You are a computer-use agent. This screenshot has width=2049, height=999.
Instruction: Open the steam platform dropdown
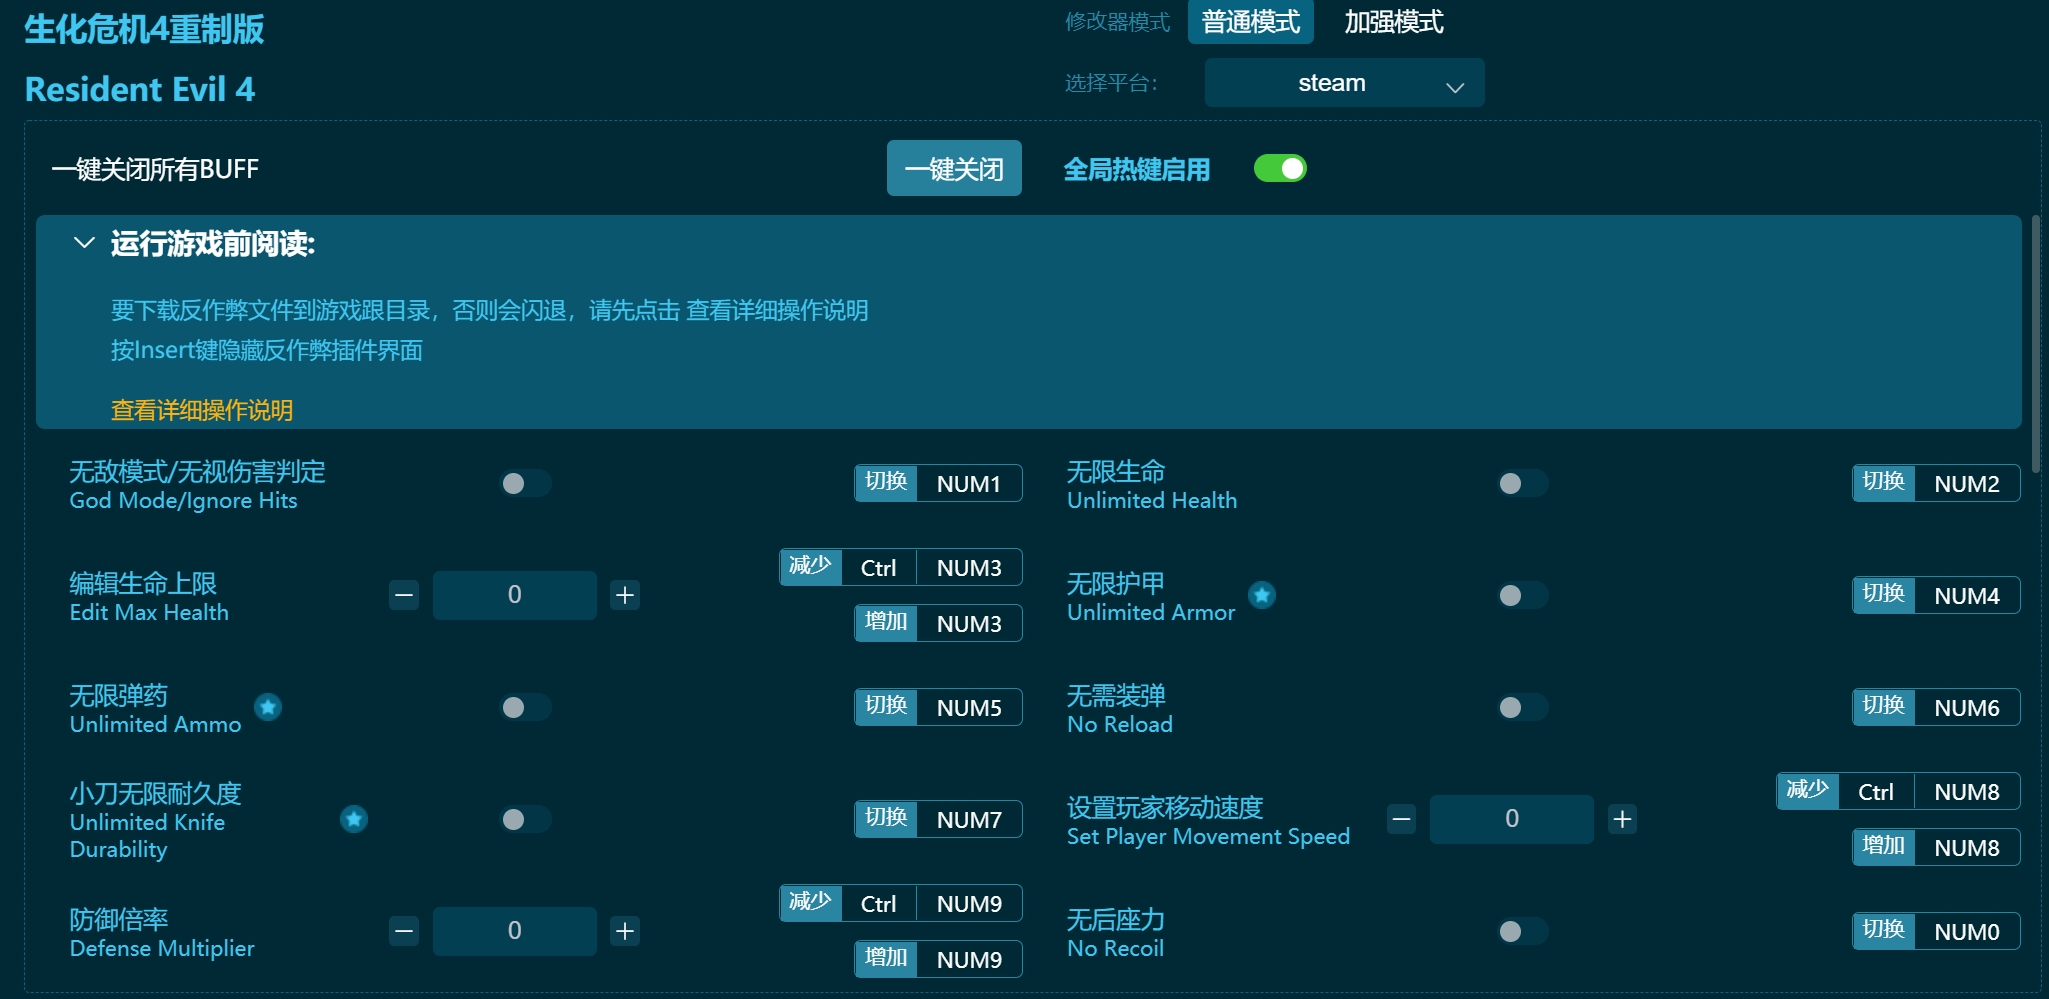pos(1344,83)
